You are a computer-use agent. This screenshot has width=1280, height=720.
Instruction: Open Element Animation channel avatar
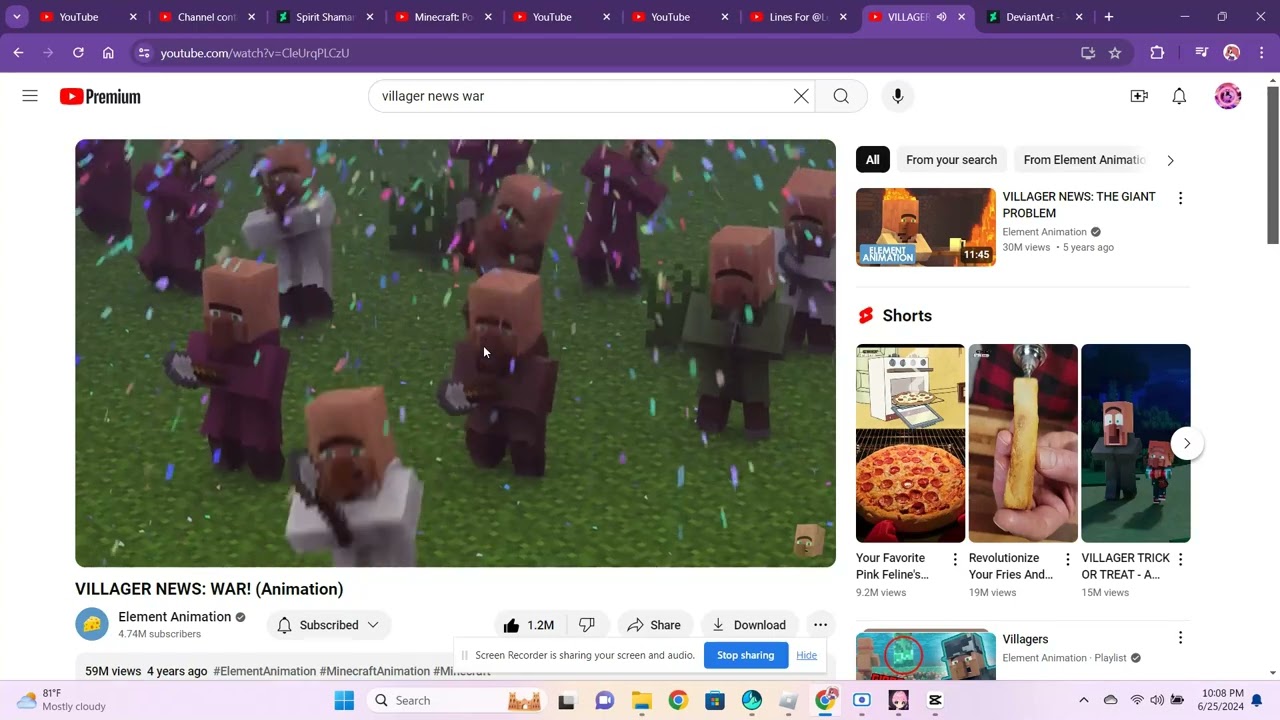[92, 624]
